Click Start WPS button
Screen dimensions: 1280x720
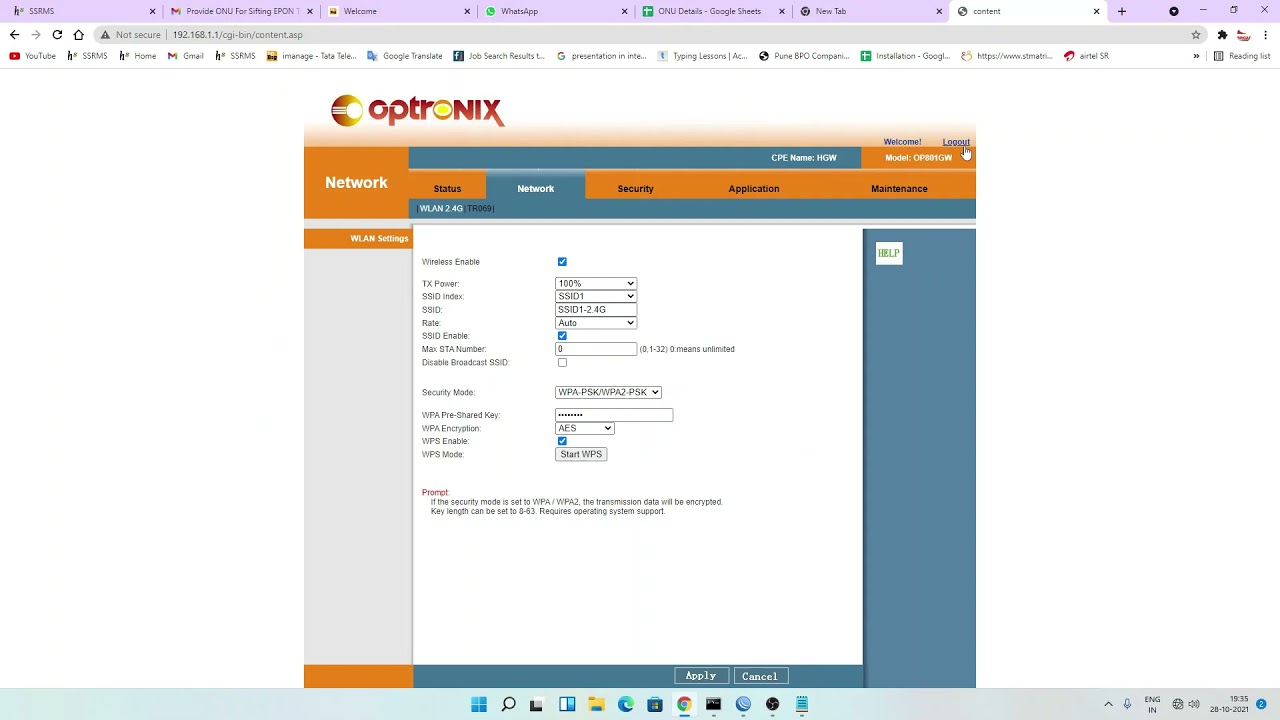581,454
